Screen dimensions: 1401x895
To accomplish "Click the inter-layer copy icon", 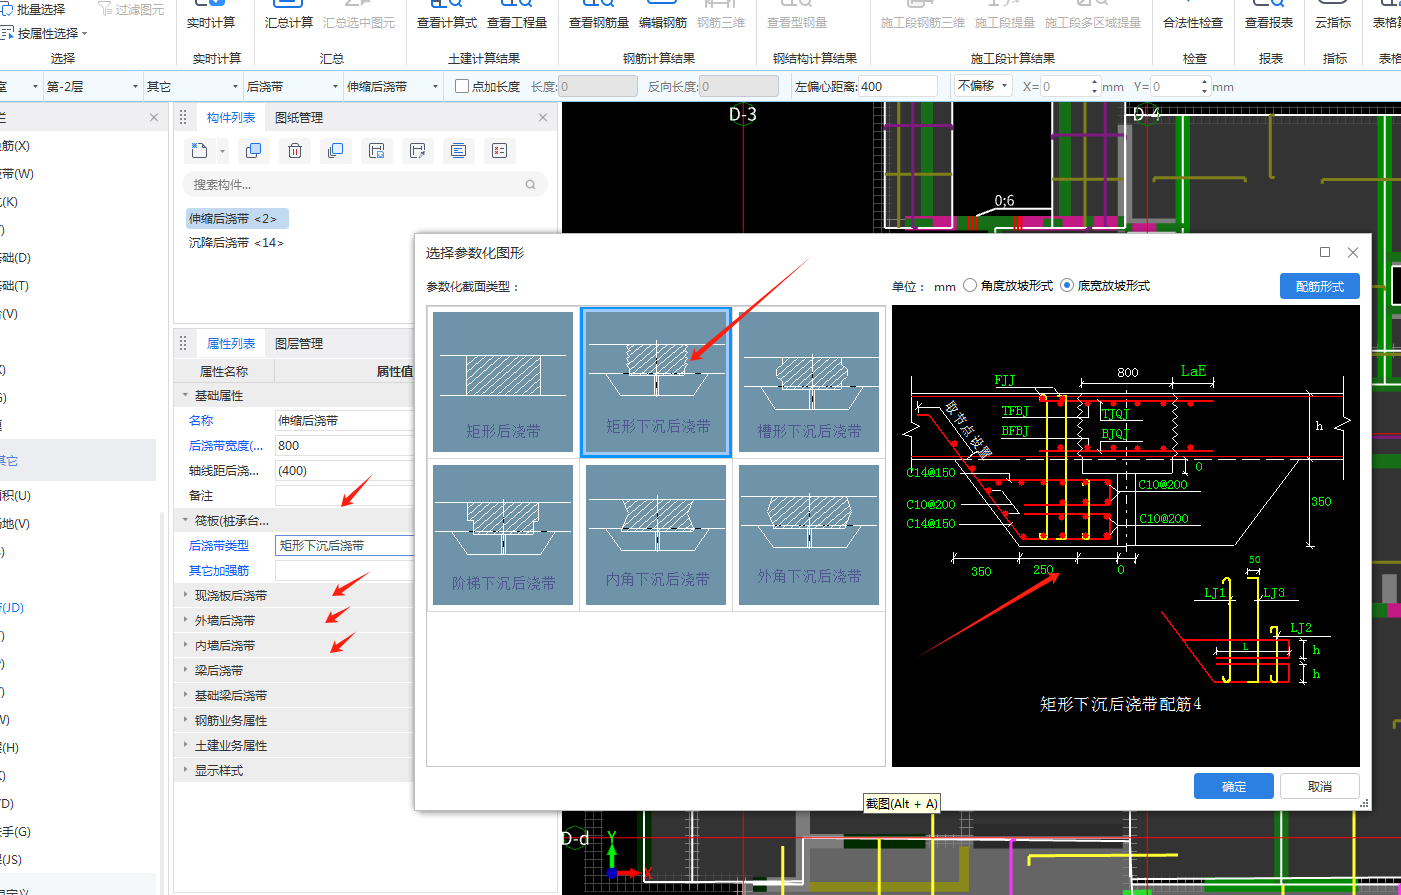I will (x=336, y=151).
